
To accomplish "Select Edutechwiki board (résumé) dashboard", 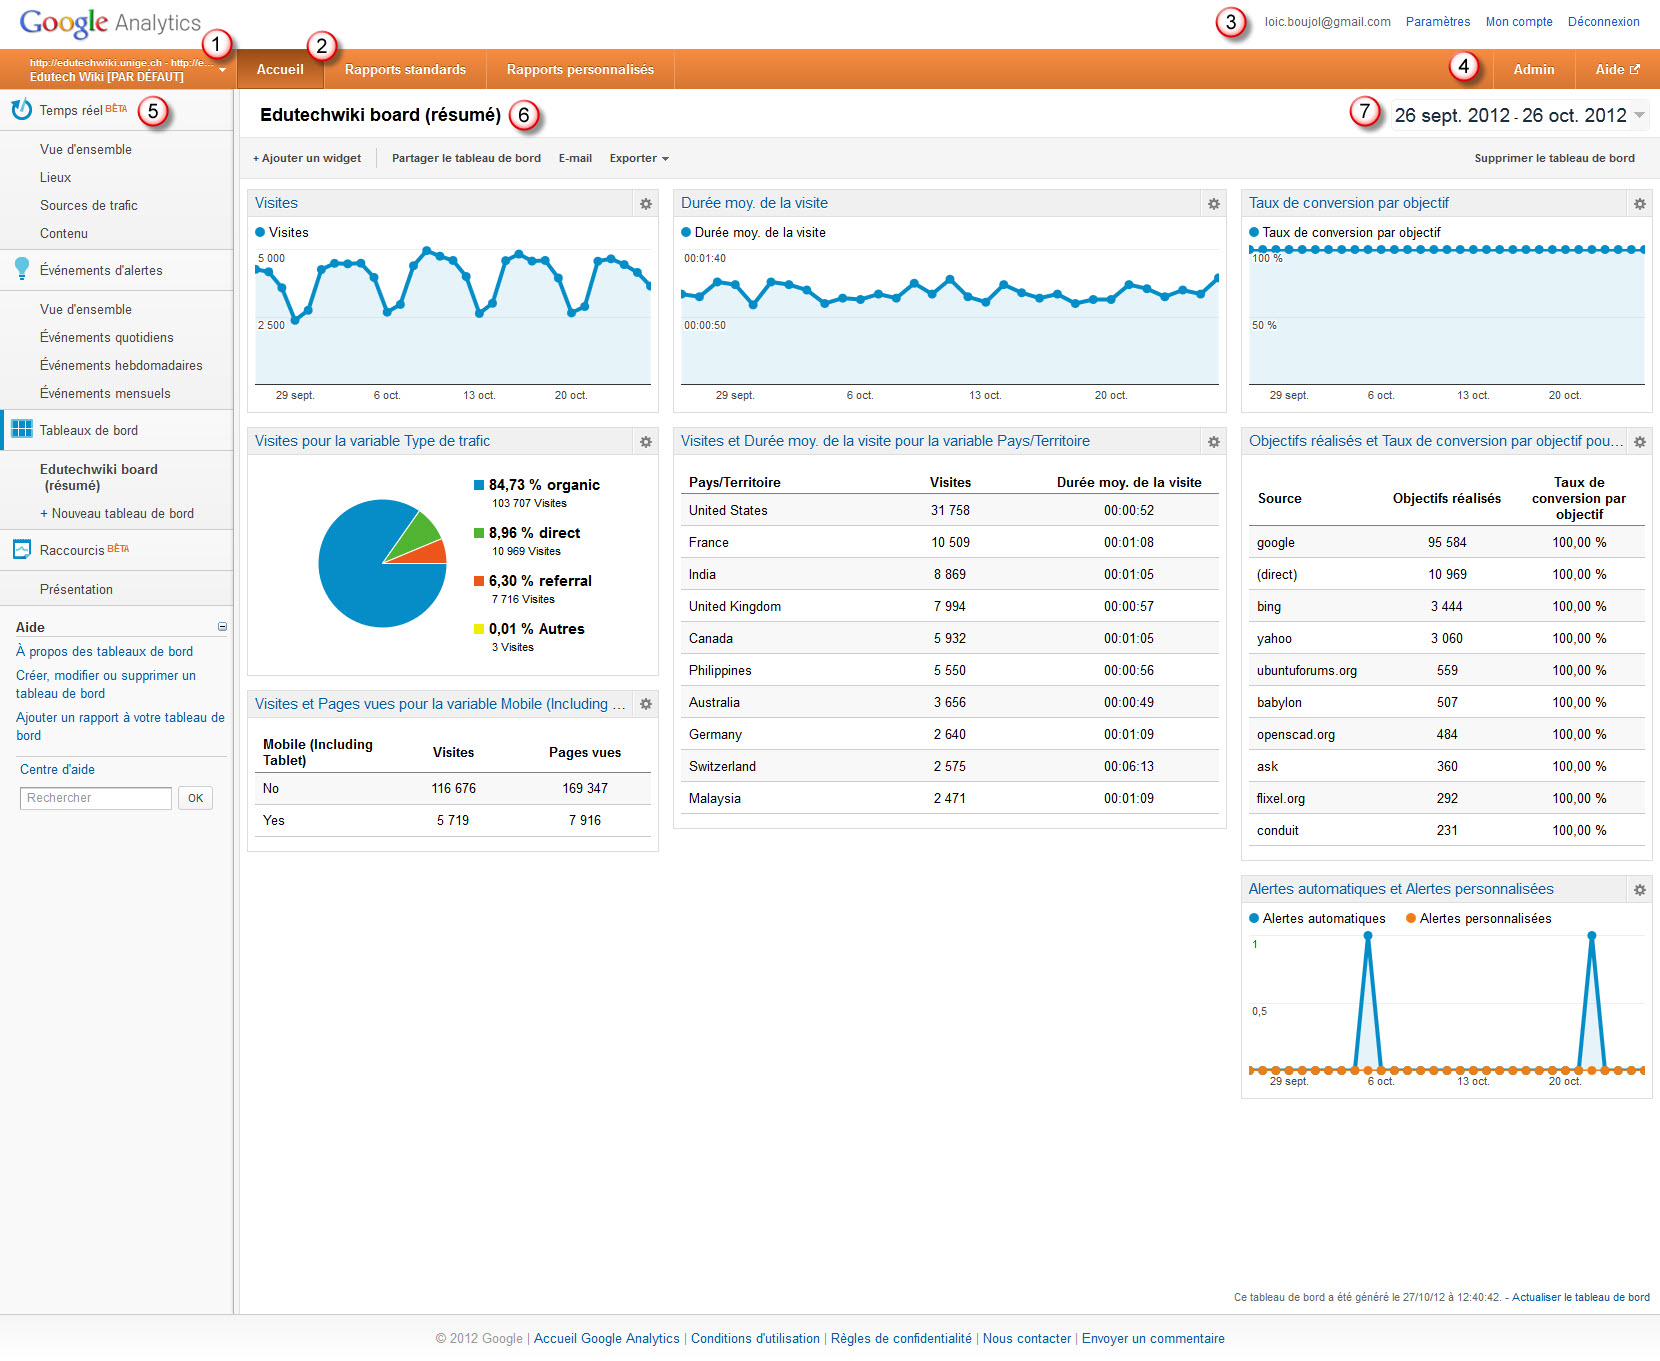I will tap(99, 477).
